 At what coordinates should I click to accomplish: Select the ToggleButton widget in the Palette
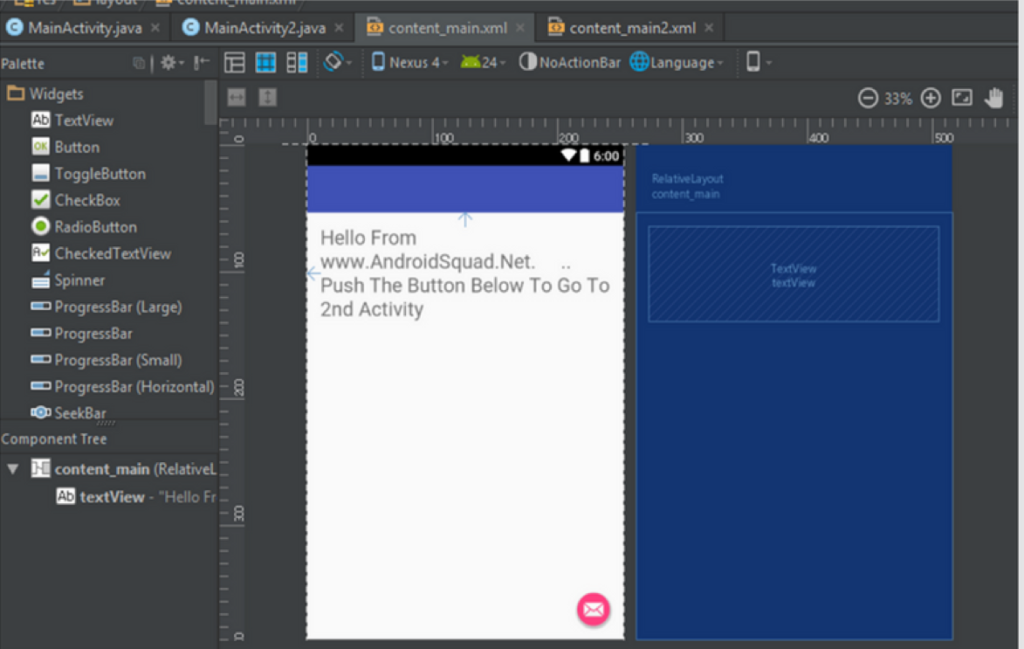click(99, 174)
